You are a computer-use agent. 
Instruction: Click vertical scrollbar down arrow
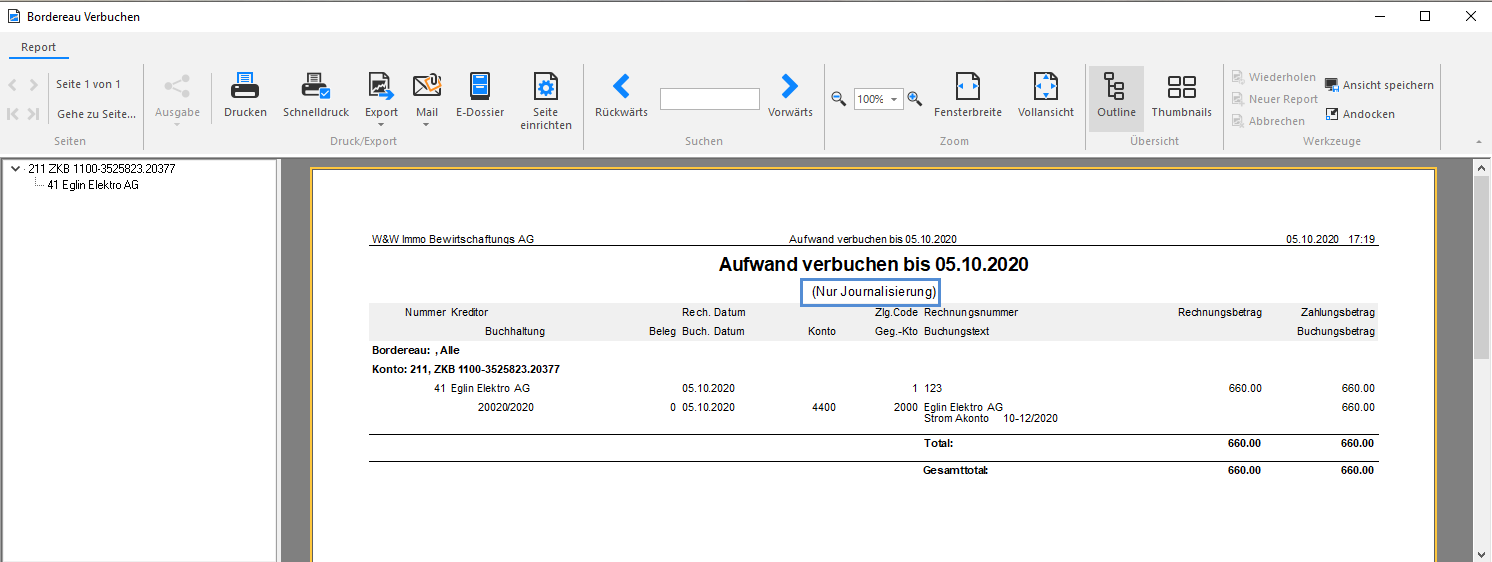pyautogui.click(x=1482, y=553)
